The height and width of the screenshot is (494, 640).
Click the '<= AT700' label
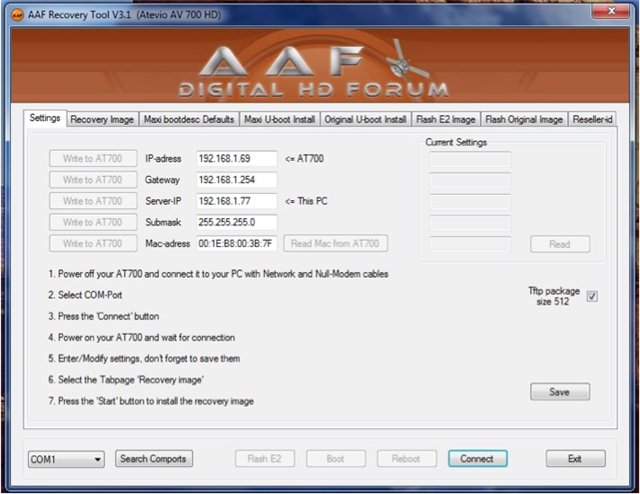point(304,158)
